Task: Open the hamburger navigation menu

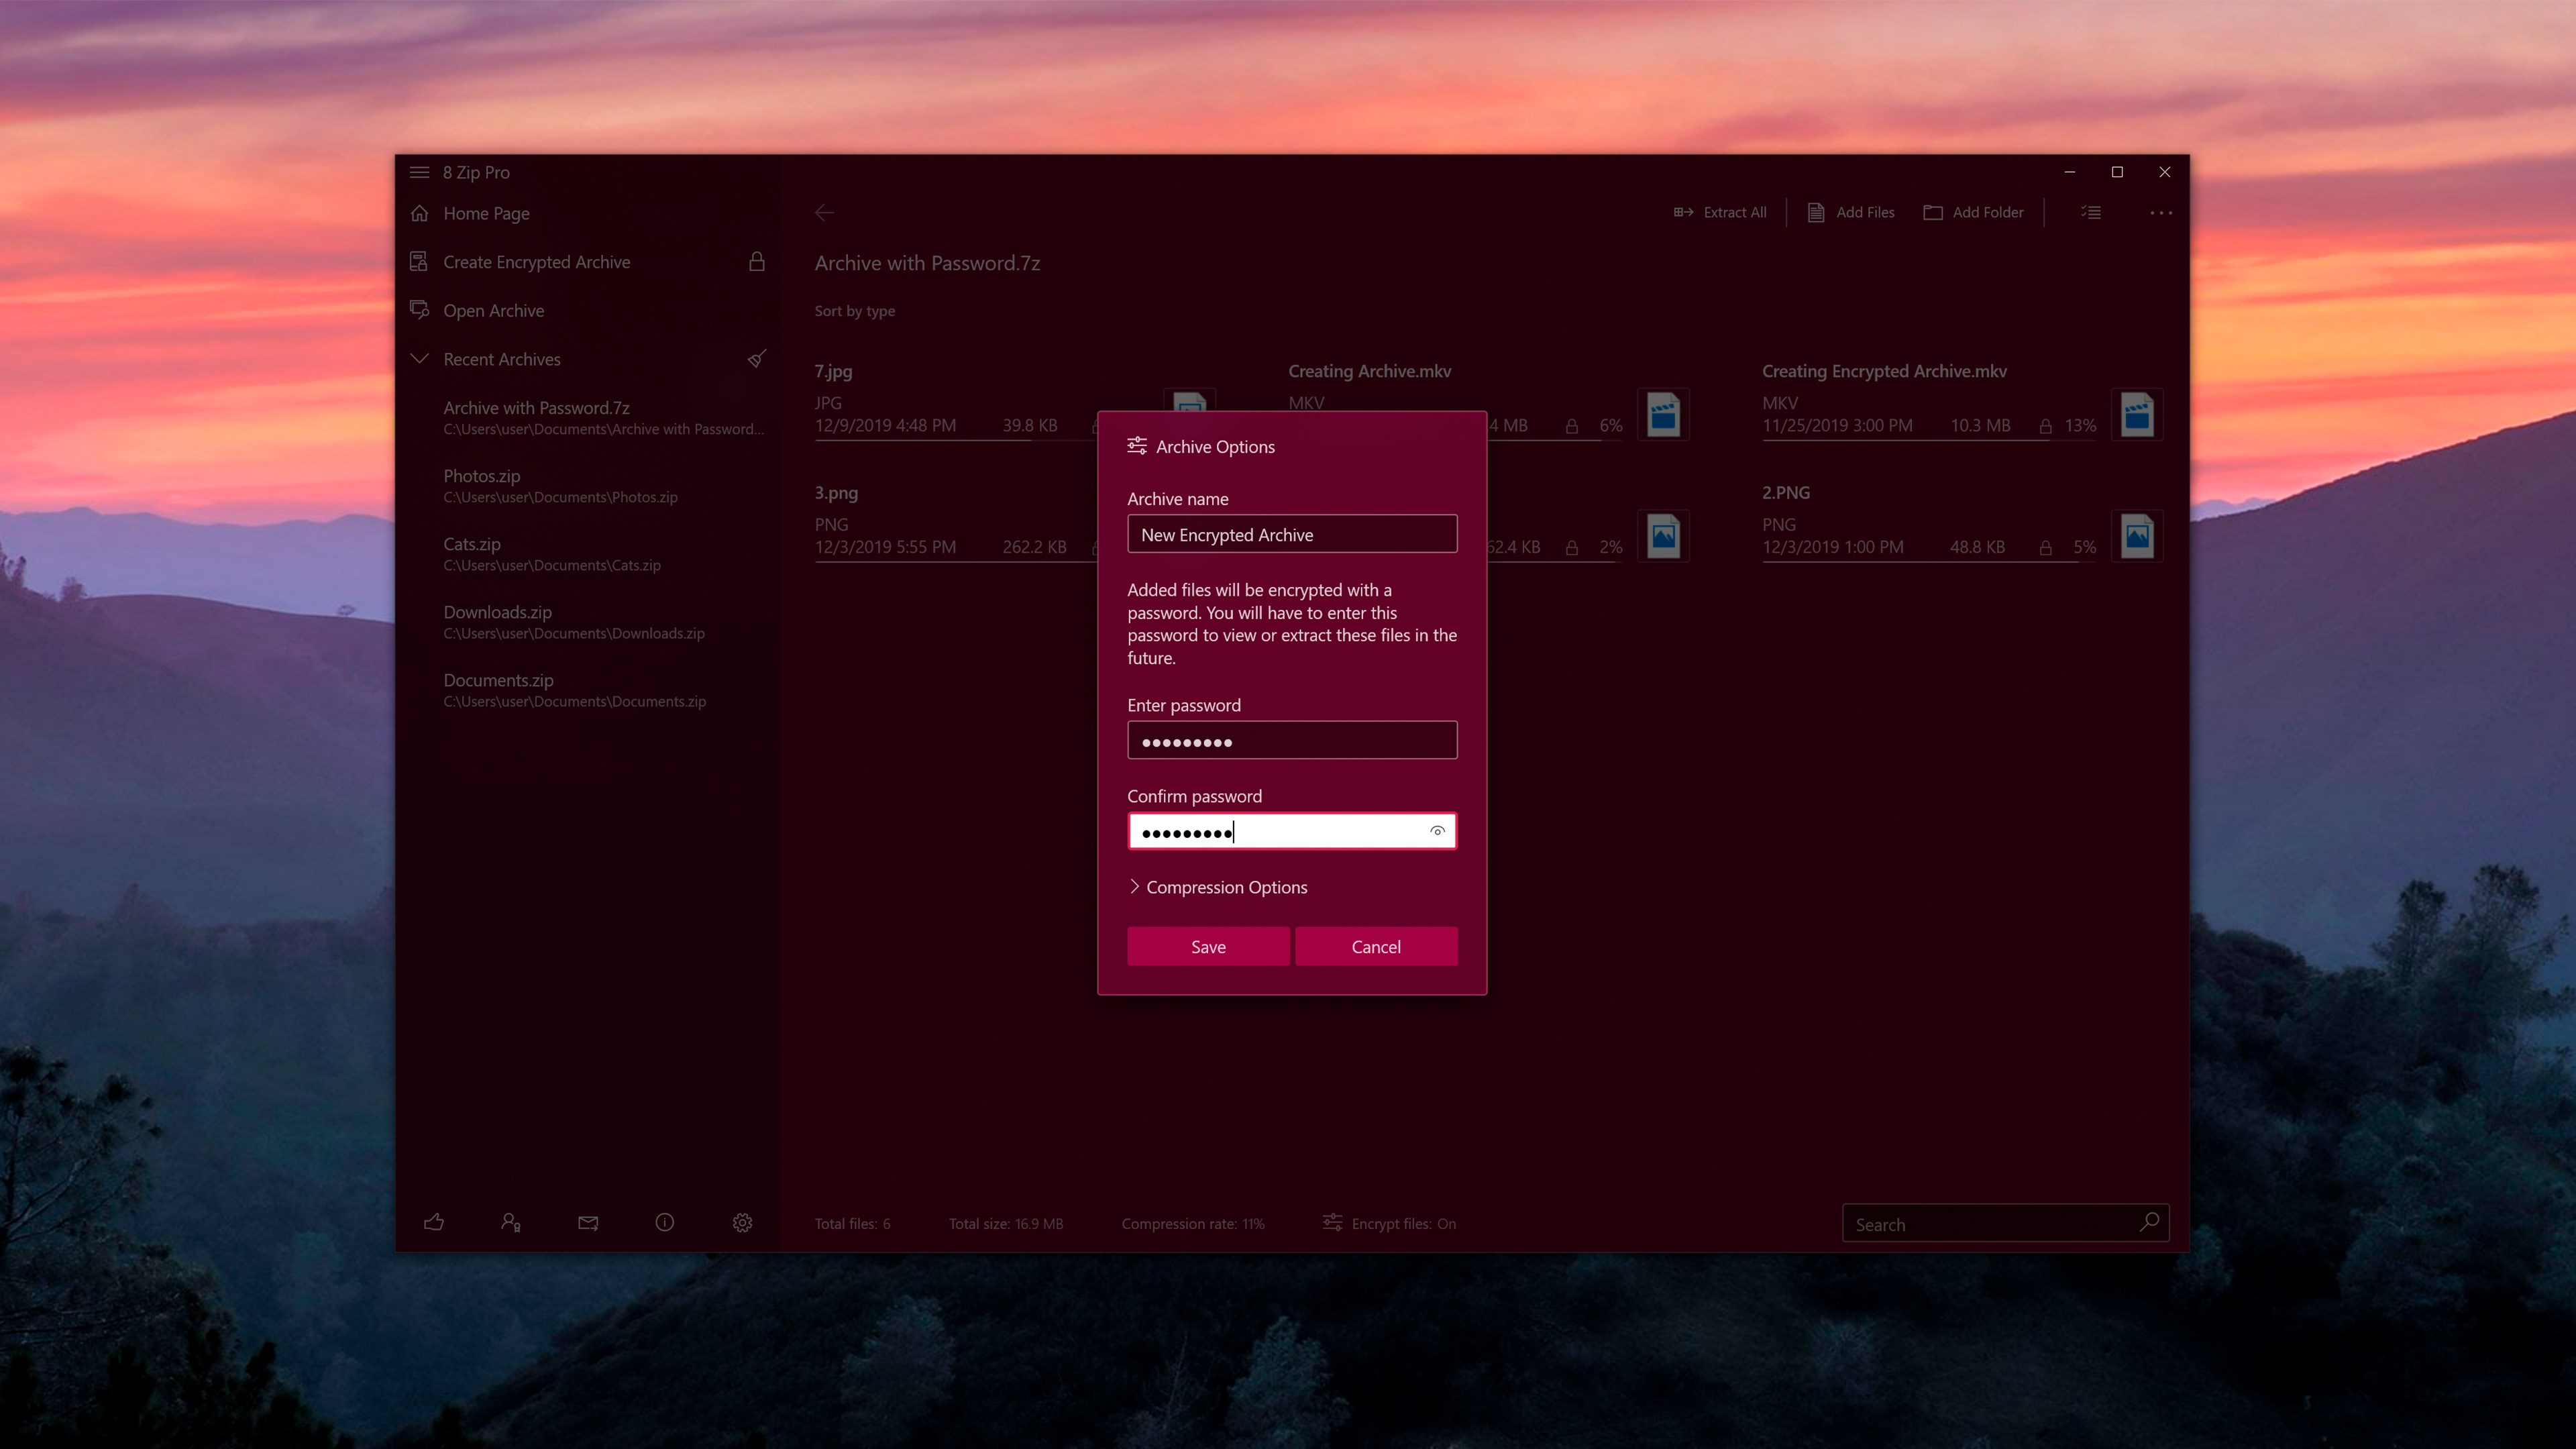Action: [x=419, y=171]
